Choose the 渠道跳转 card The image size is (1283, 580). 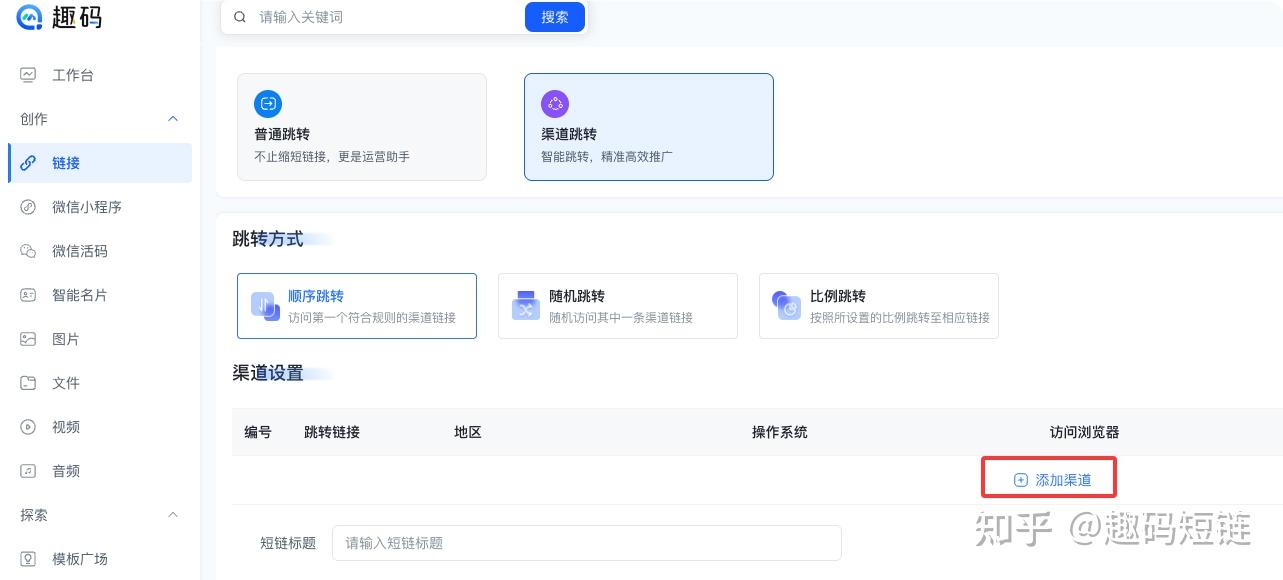[x=649, y=127]
